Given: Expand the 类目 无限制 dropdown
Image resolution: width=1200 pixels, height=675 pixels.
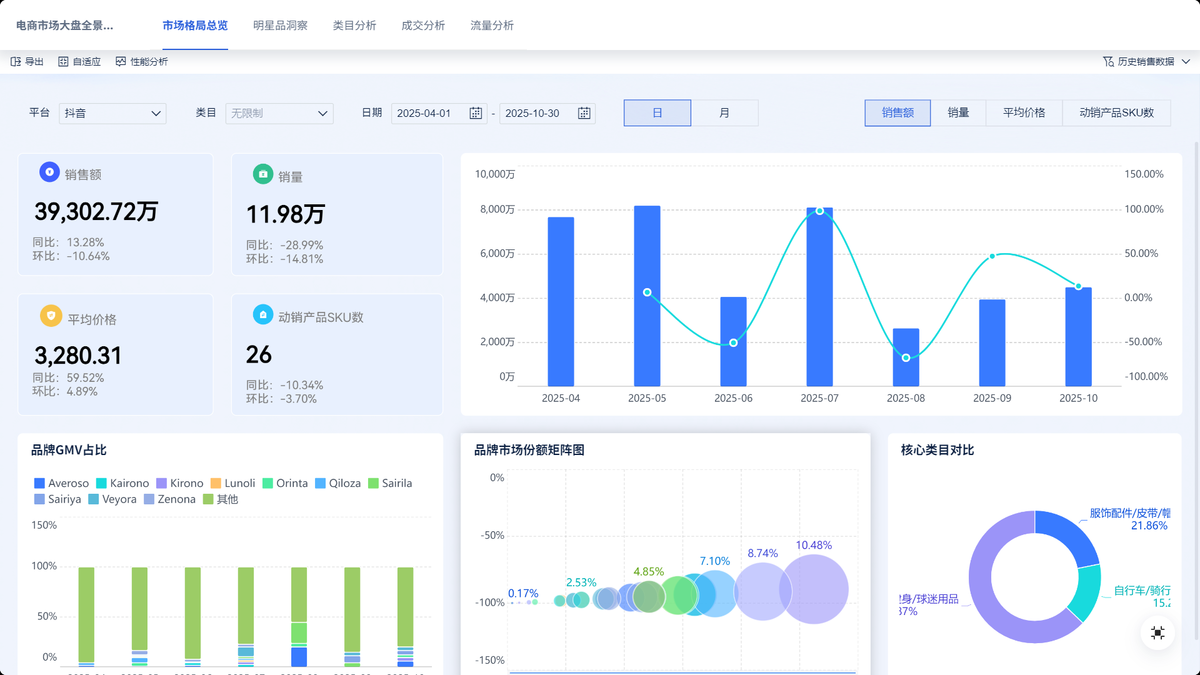Looking at the screenshot, I should click(x=279, y=113).
